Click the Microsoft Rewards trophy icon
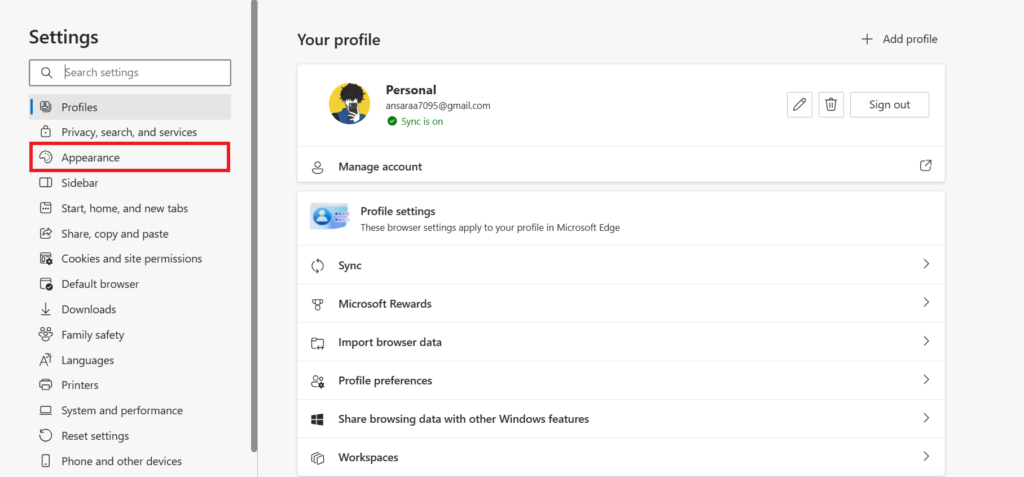 coord(318,304)
